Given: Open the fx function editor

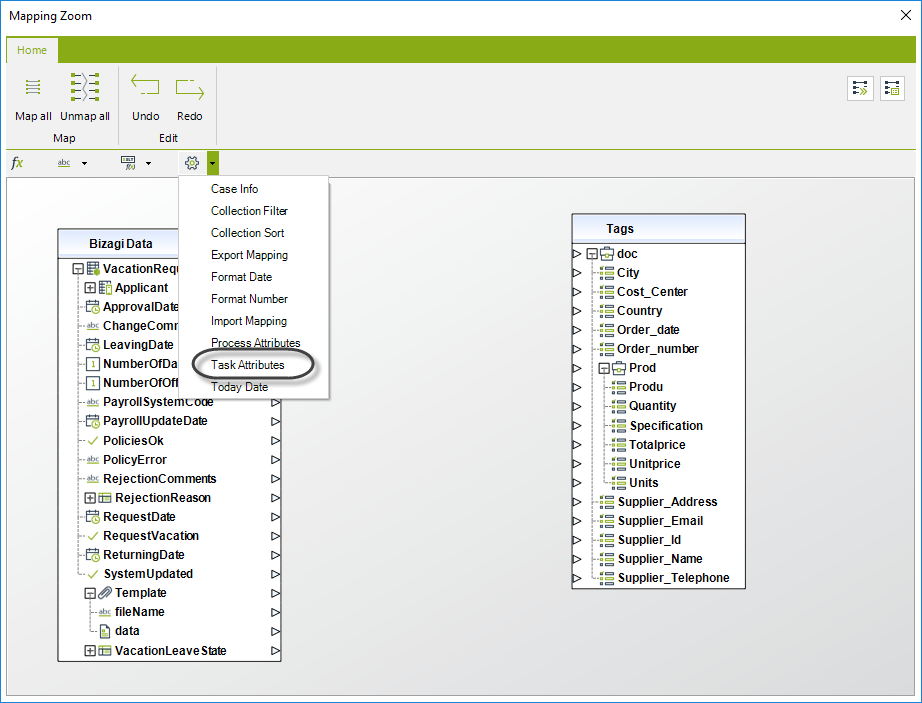Looking at the screenshot, I should [x=17, y=163].
